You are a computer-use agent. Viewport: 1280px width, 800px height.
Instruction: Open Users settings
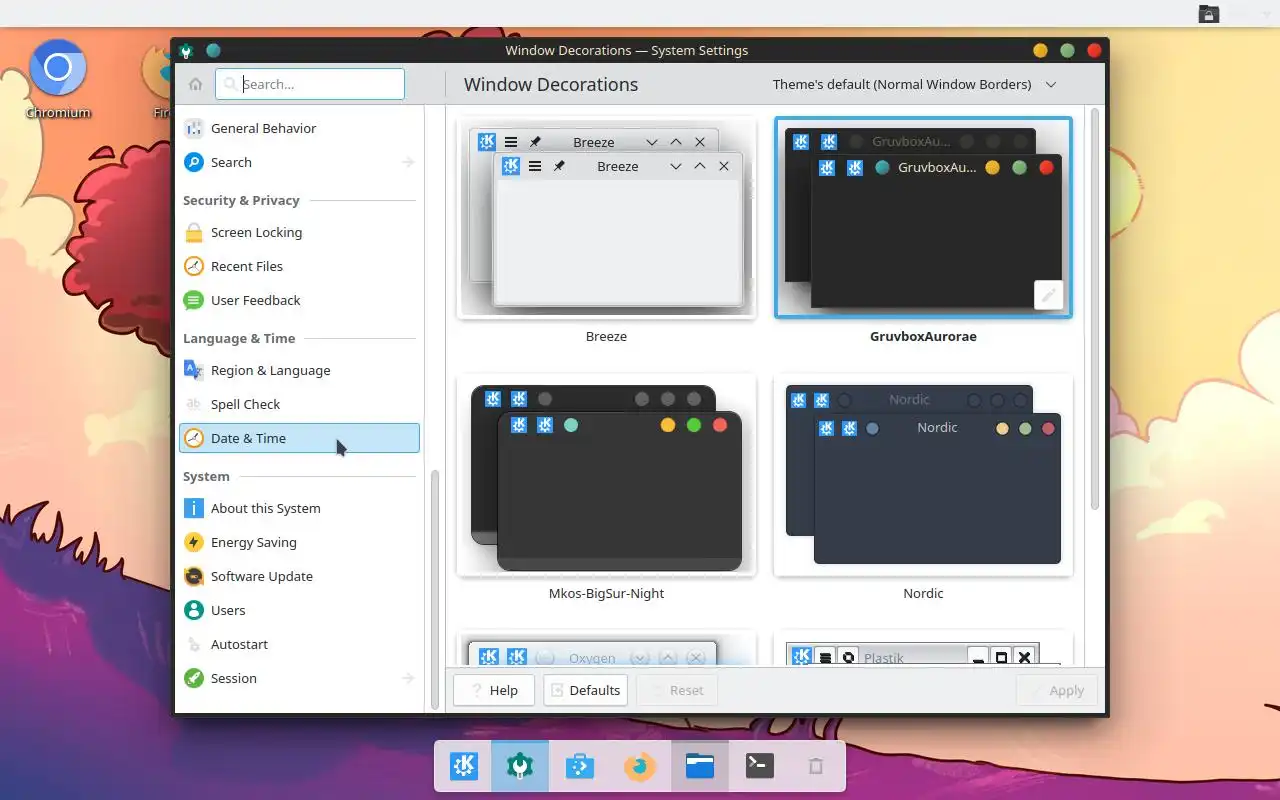299,610
